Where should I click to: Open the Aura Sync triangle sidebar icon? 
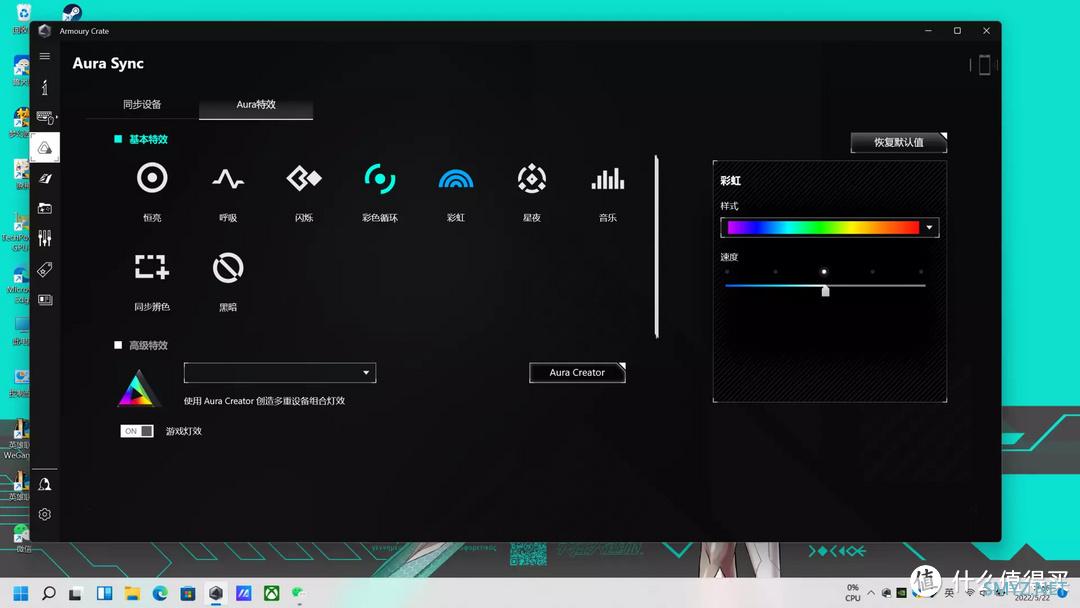(45, 148)
